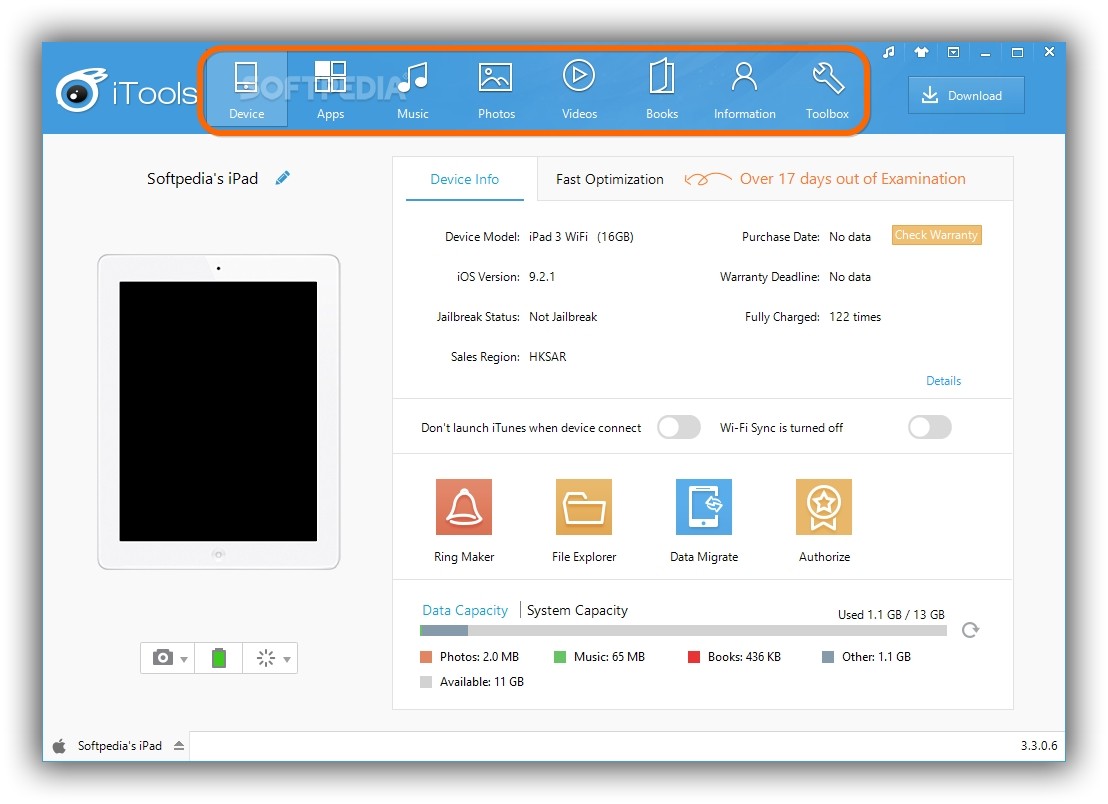
Task: Click the Softpedia's iPad device name heading
Action: tap(202, 179)
